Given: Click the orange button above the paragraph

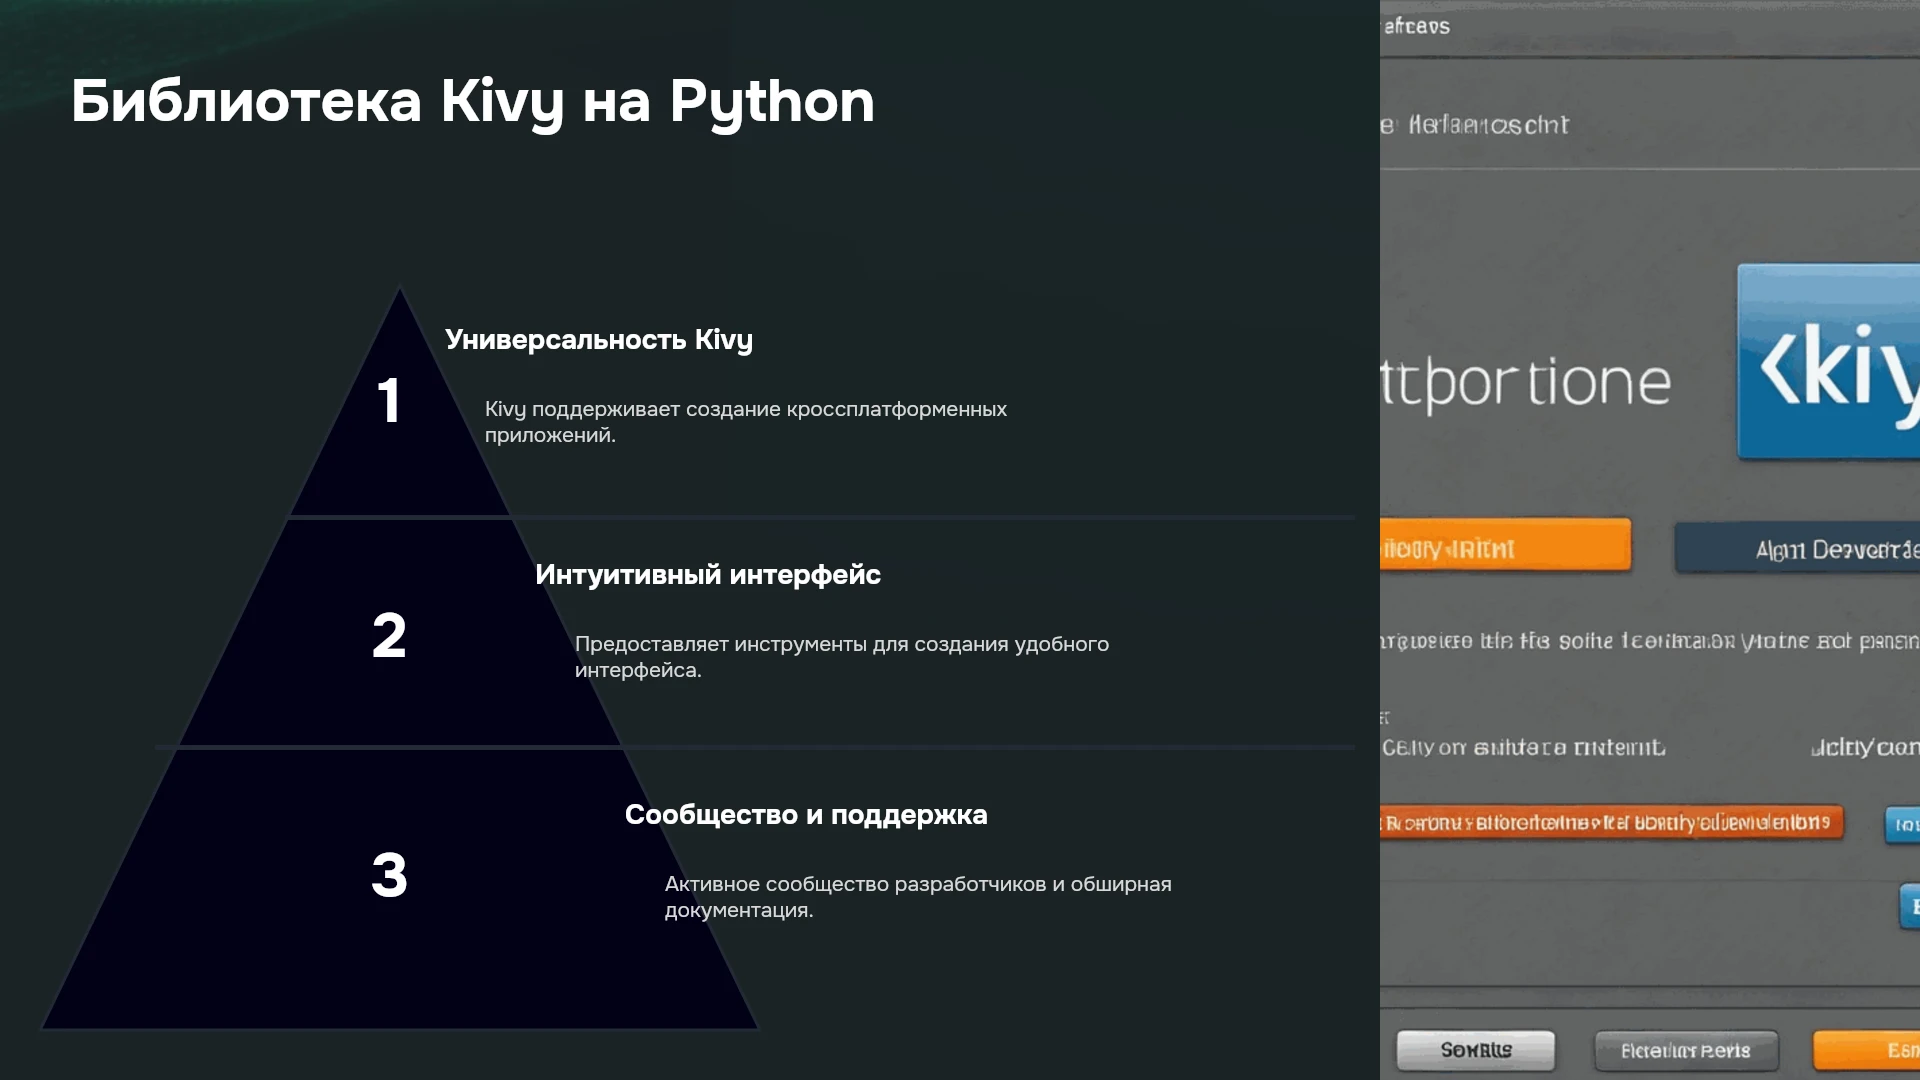Looking at the screenshot, I should pos(1505,545).
